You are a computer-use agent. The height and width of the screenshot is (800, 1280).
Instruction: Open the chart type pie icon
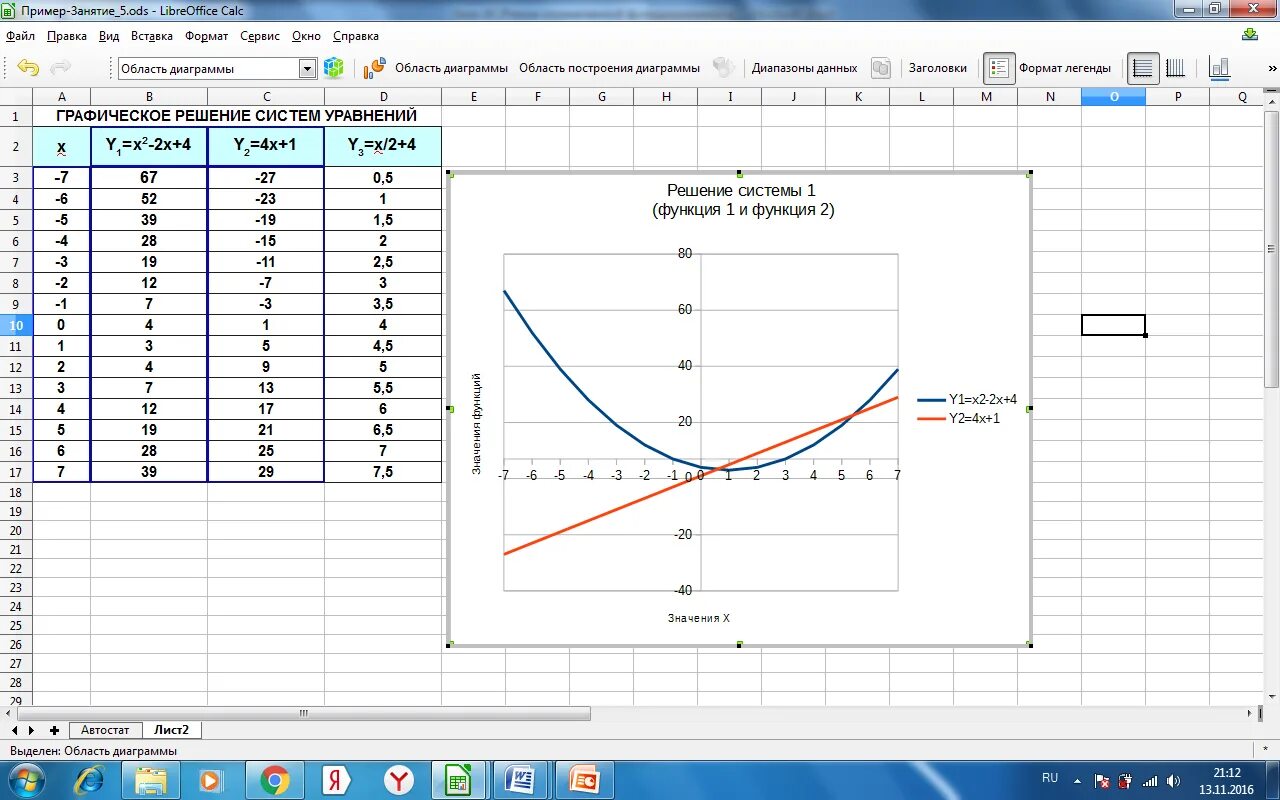[375, 68]
